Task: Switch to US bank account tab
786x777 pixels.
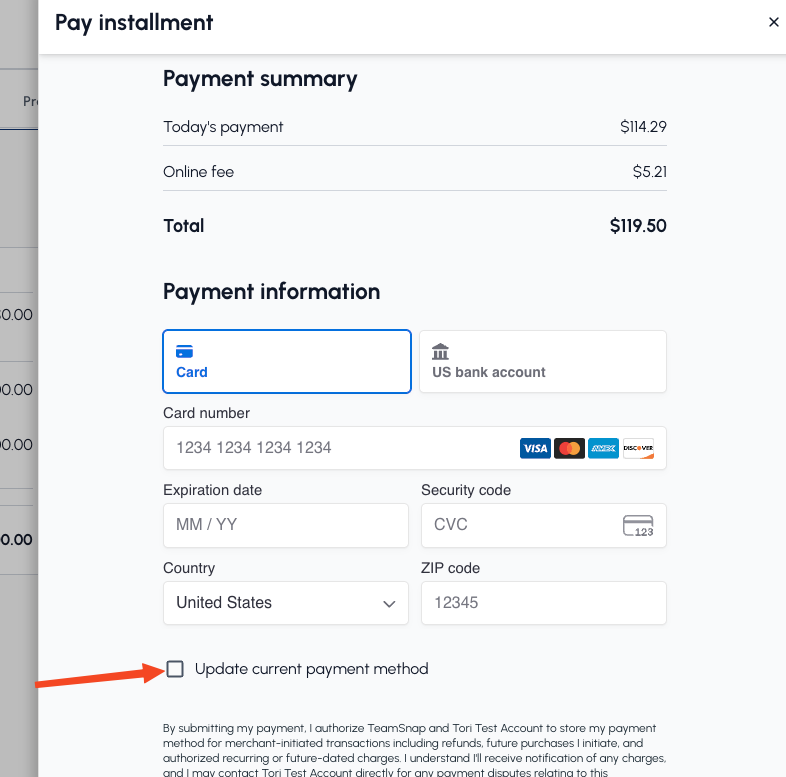Action: tap(542, 362)
